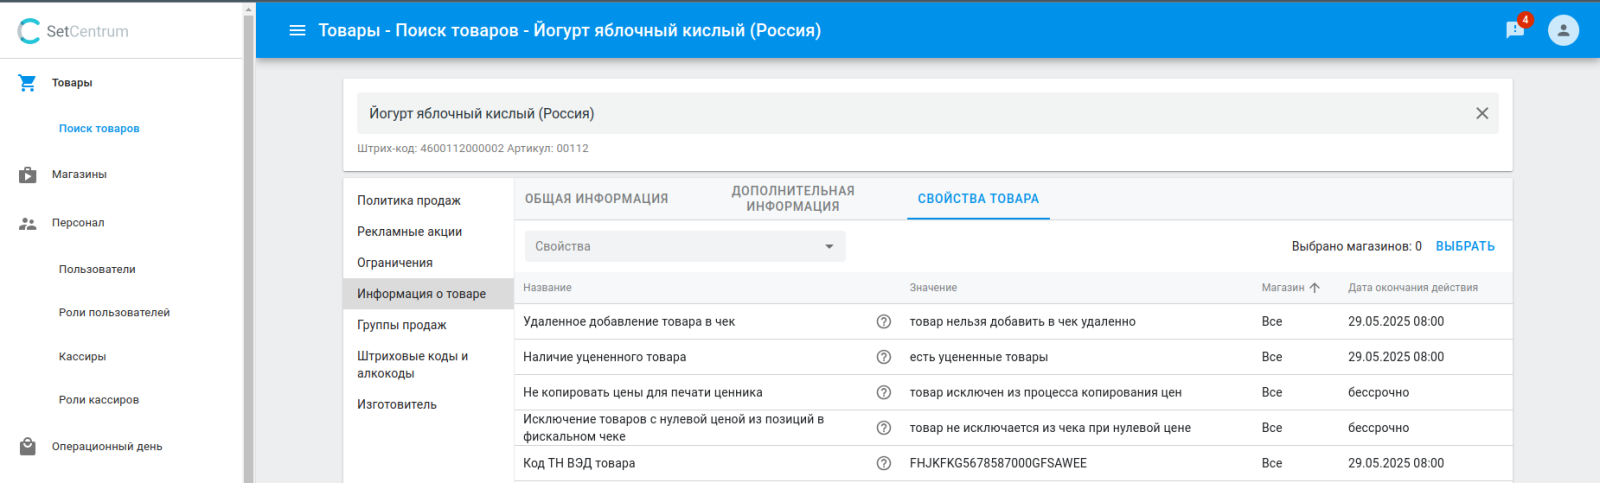Click value FHJKFKG5678587000GFSAWEE
The height and width of the screenshot is (483, 1600).
(x=998, y=463)
